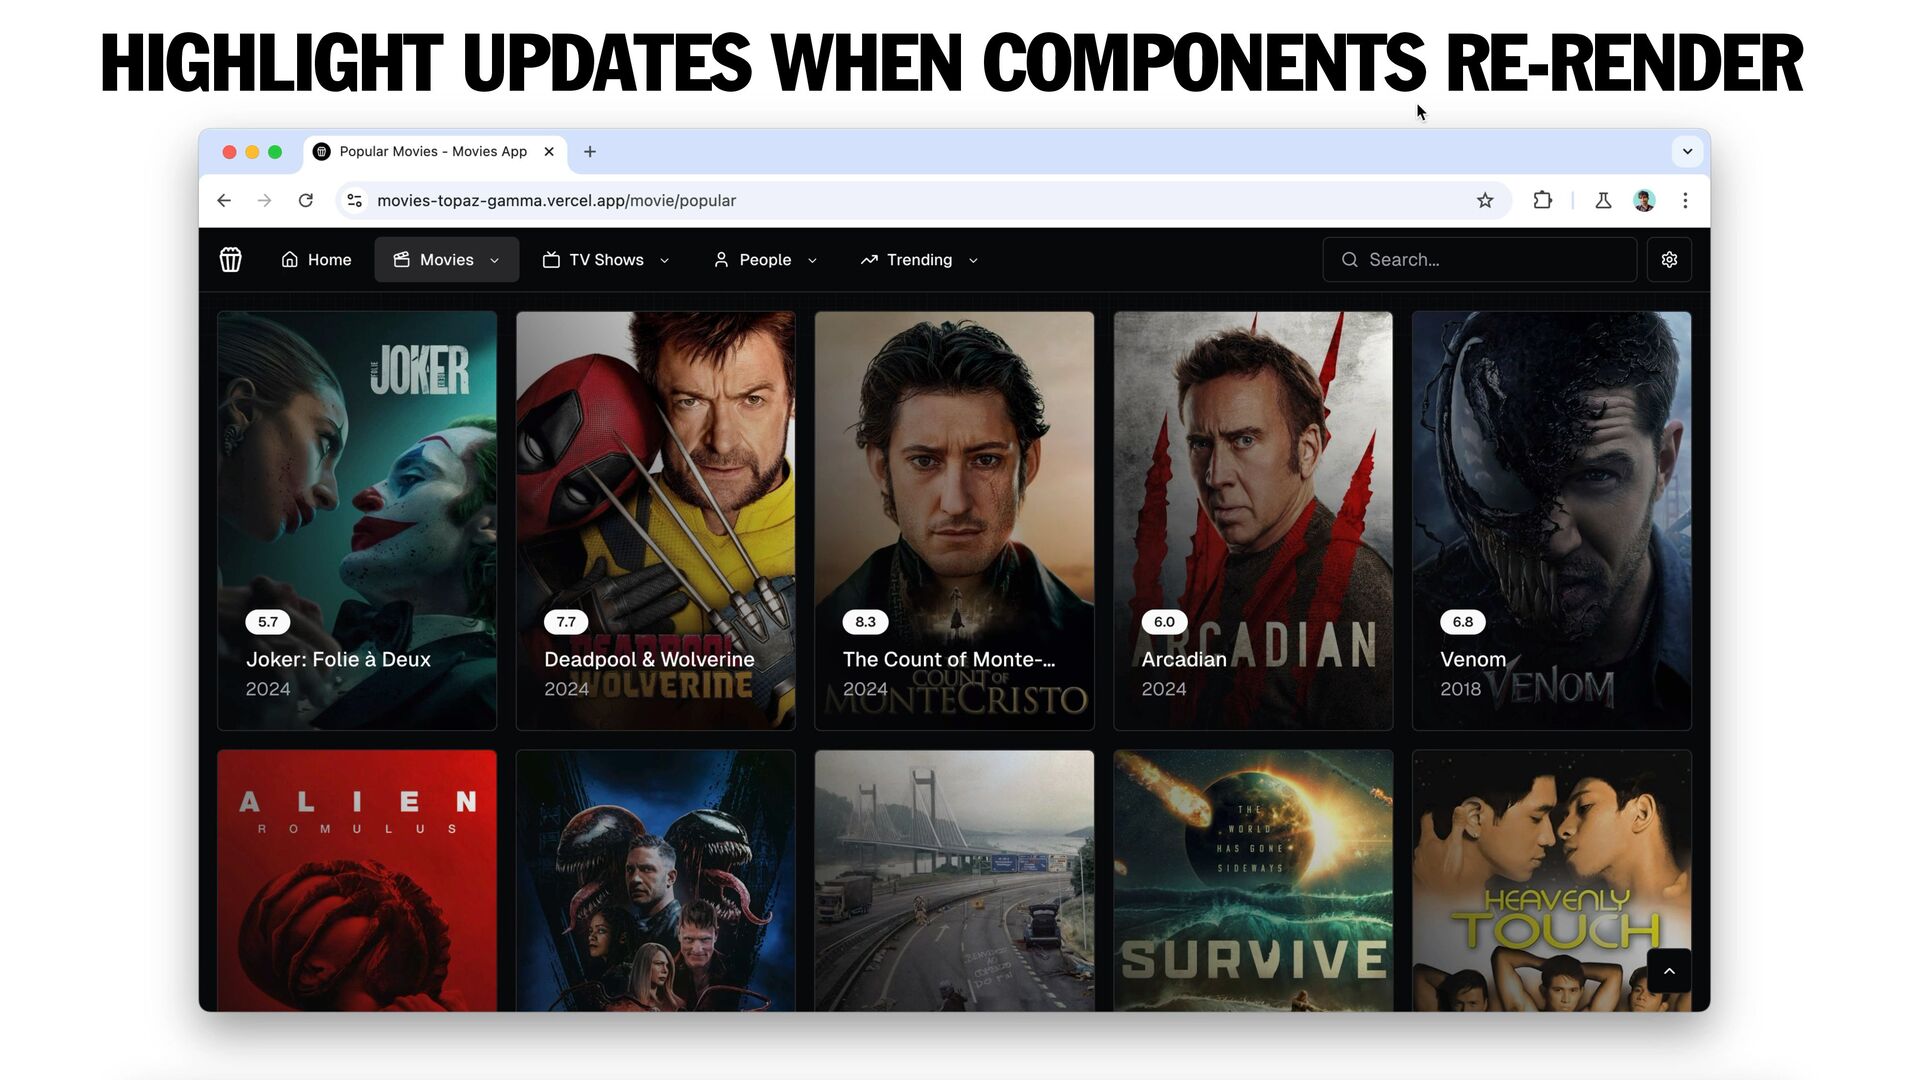
Task: Click the tab favicon icon
Action: pos(322,152)
